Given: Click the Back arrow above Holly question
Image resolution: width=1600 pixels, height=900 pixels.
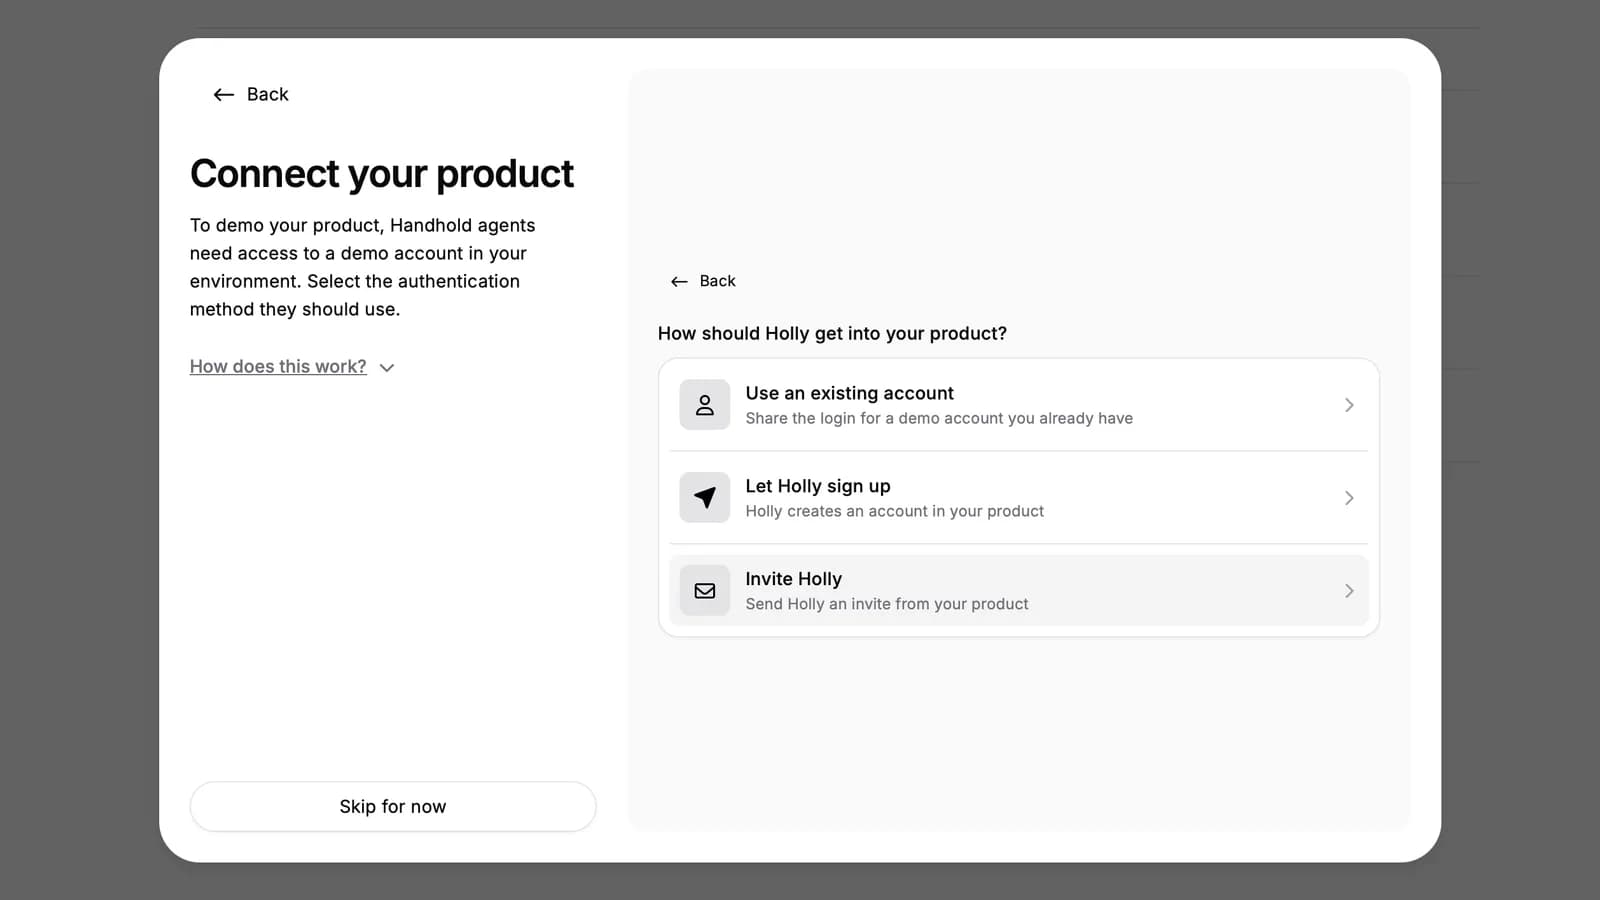Looking at the screenshot, I should click(679, 281).
